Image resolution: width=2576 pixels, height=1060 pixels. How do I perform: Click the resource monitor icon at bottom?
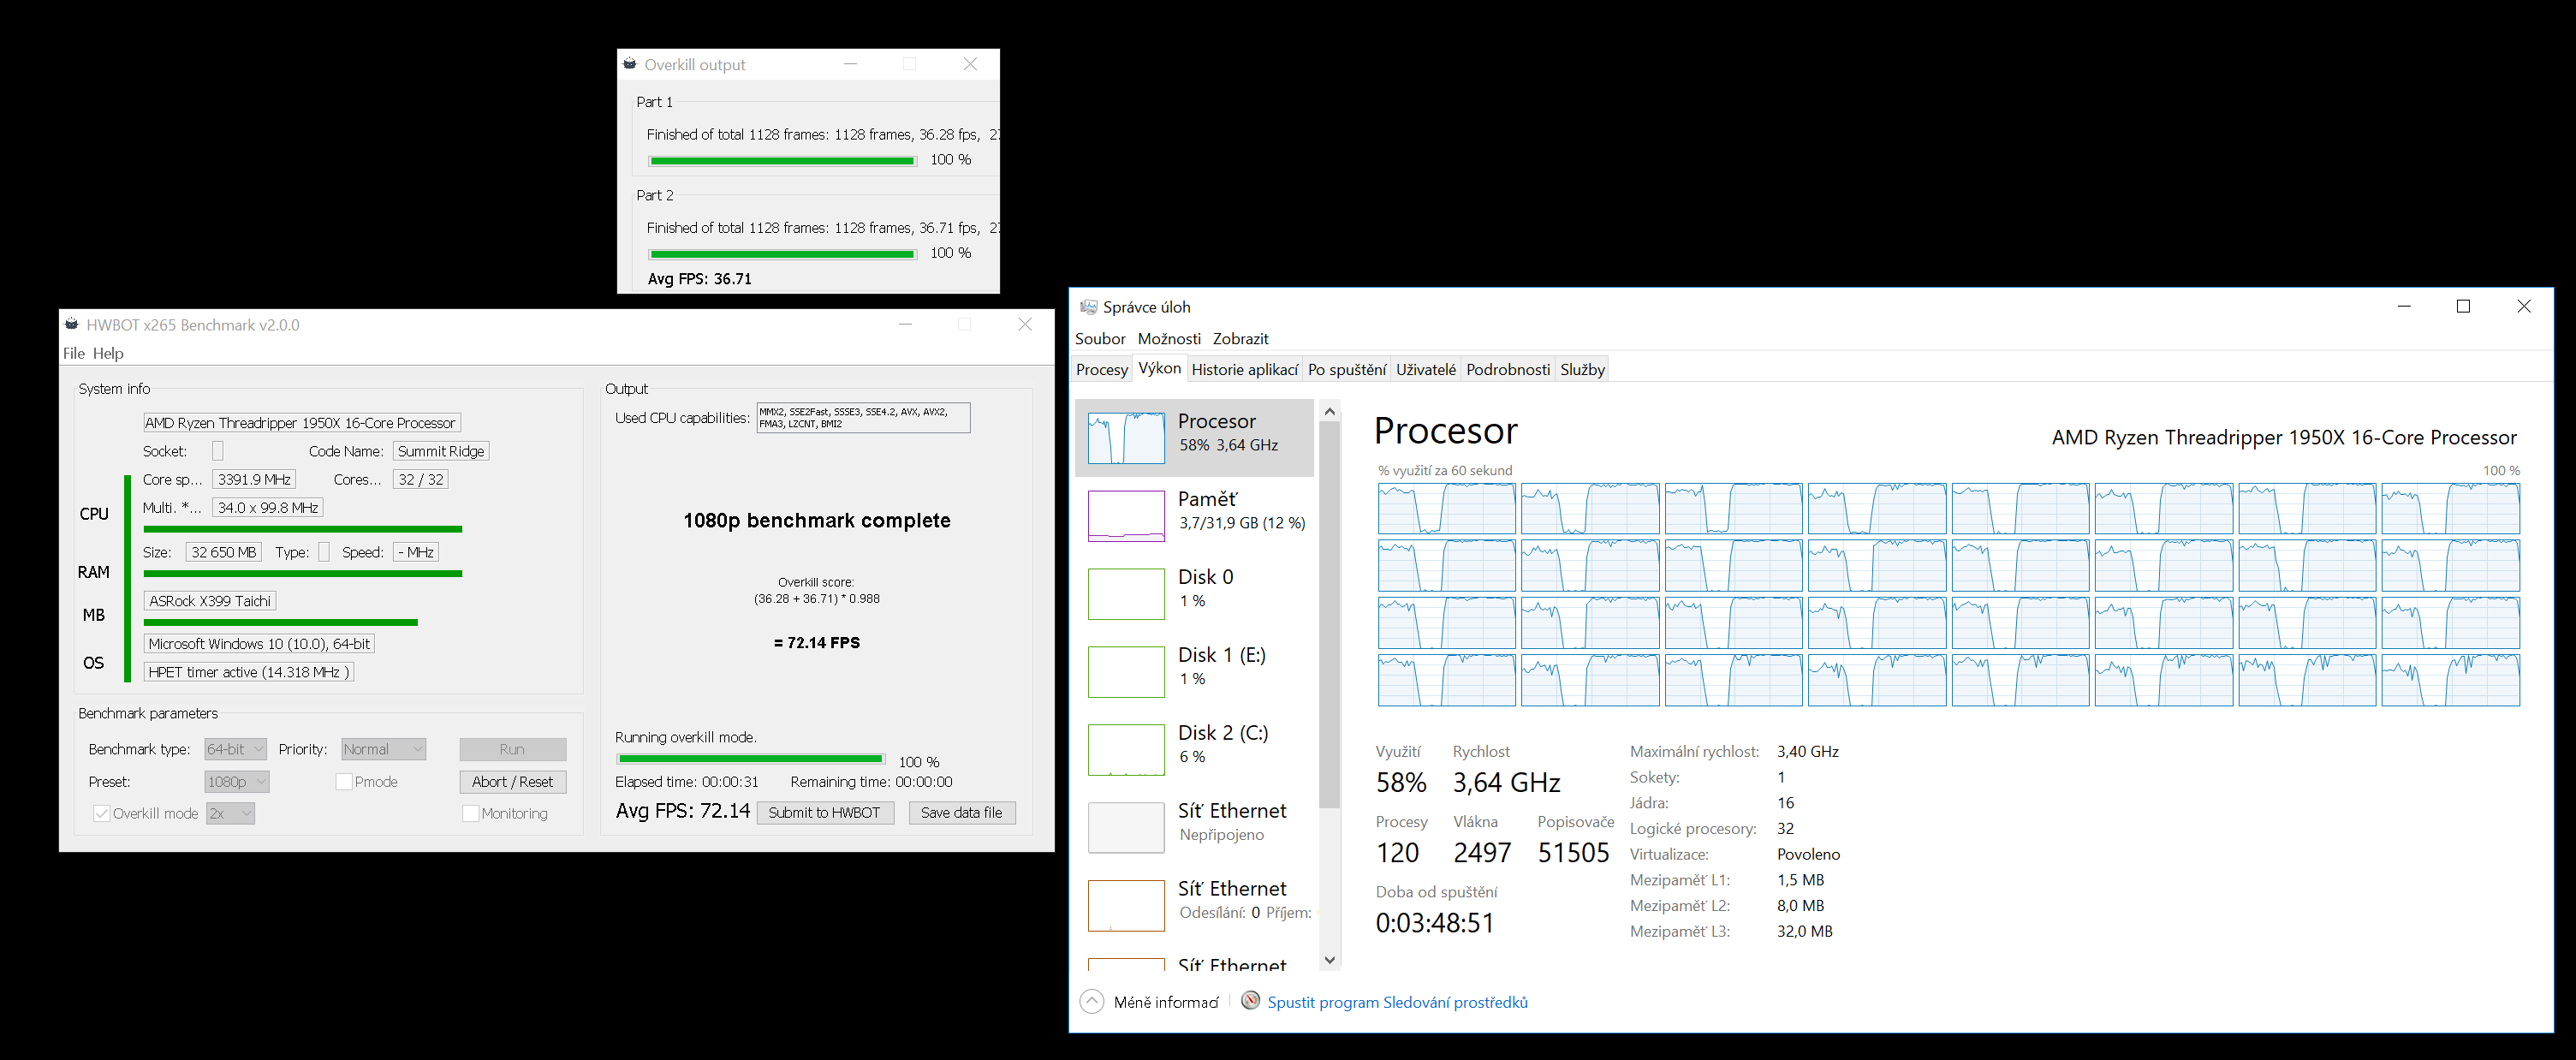pos(1250,1001)
